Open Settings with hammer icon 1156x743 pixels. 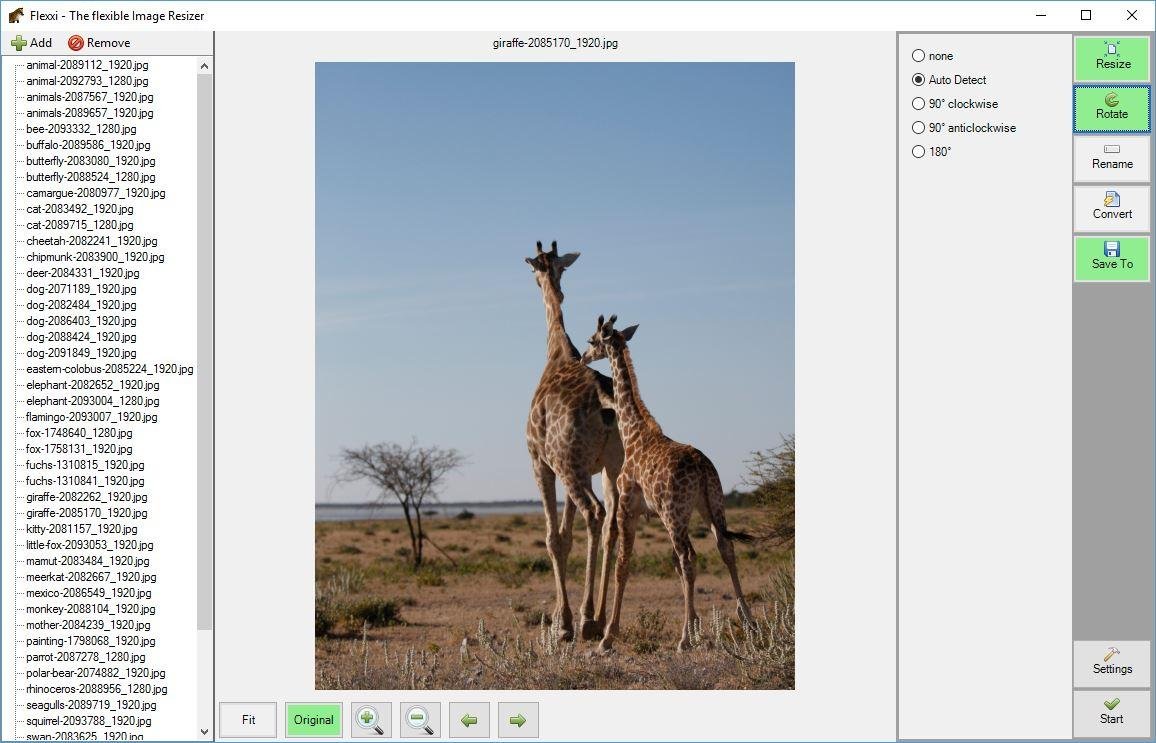1112,663
